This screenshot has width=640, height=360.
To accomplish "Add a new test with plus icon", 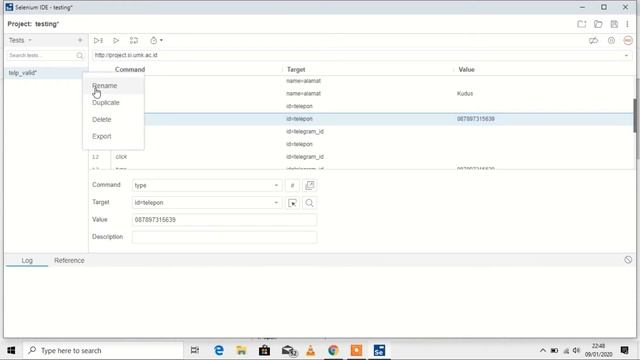I will (x=80, y=40).
